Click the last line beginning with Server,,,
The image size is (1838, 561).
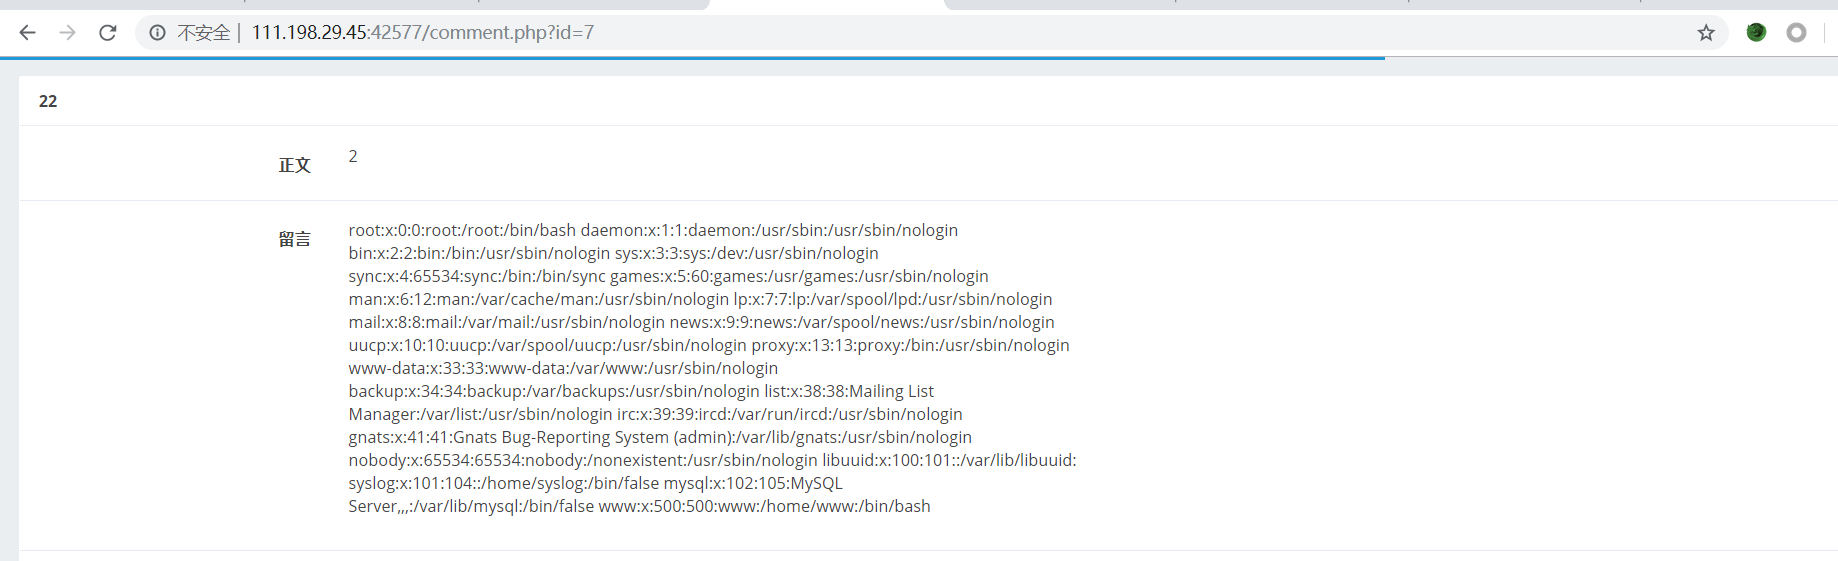click(639, 506)
